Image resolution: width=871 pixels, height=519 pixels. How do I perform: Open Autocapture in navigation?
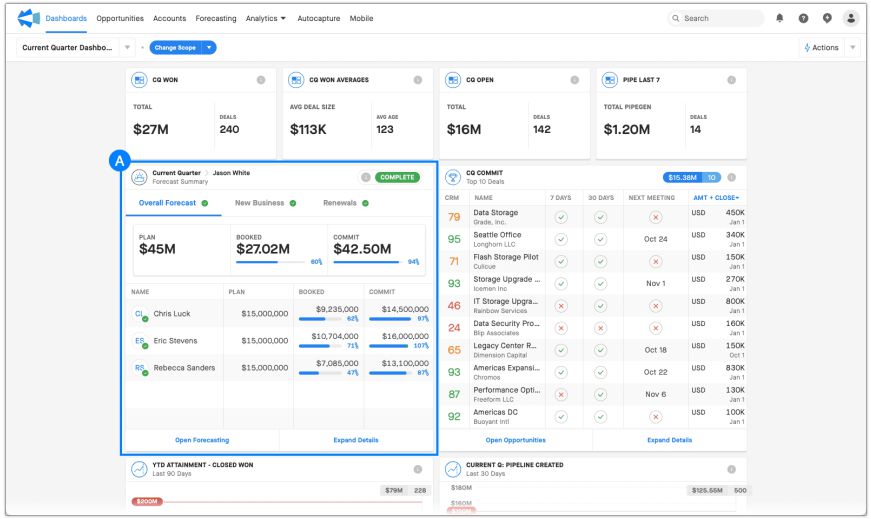(319, 18)
